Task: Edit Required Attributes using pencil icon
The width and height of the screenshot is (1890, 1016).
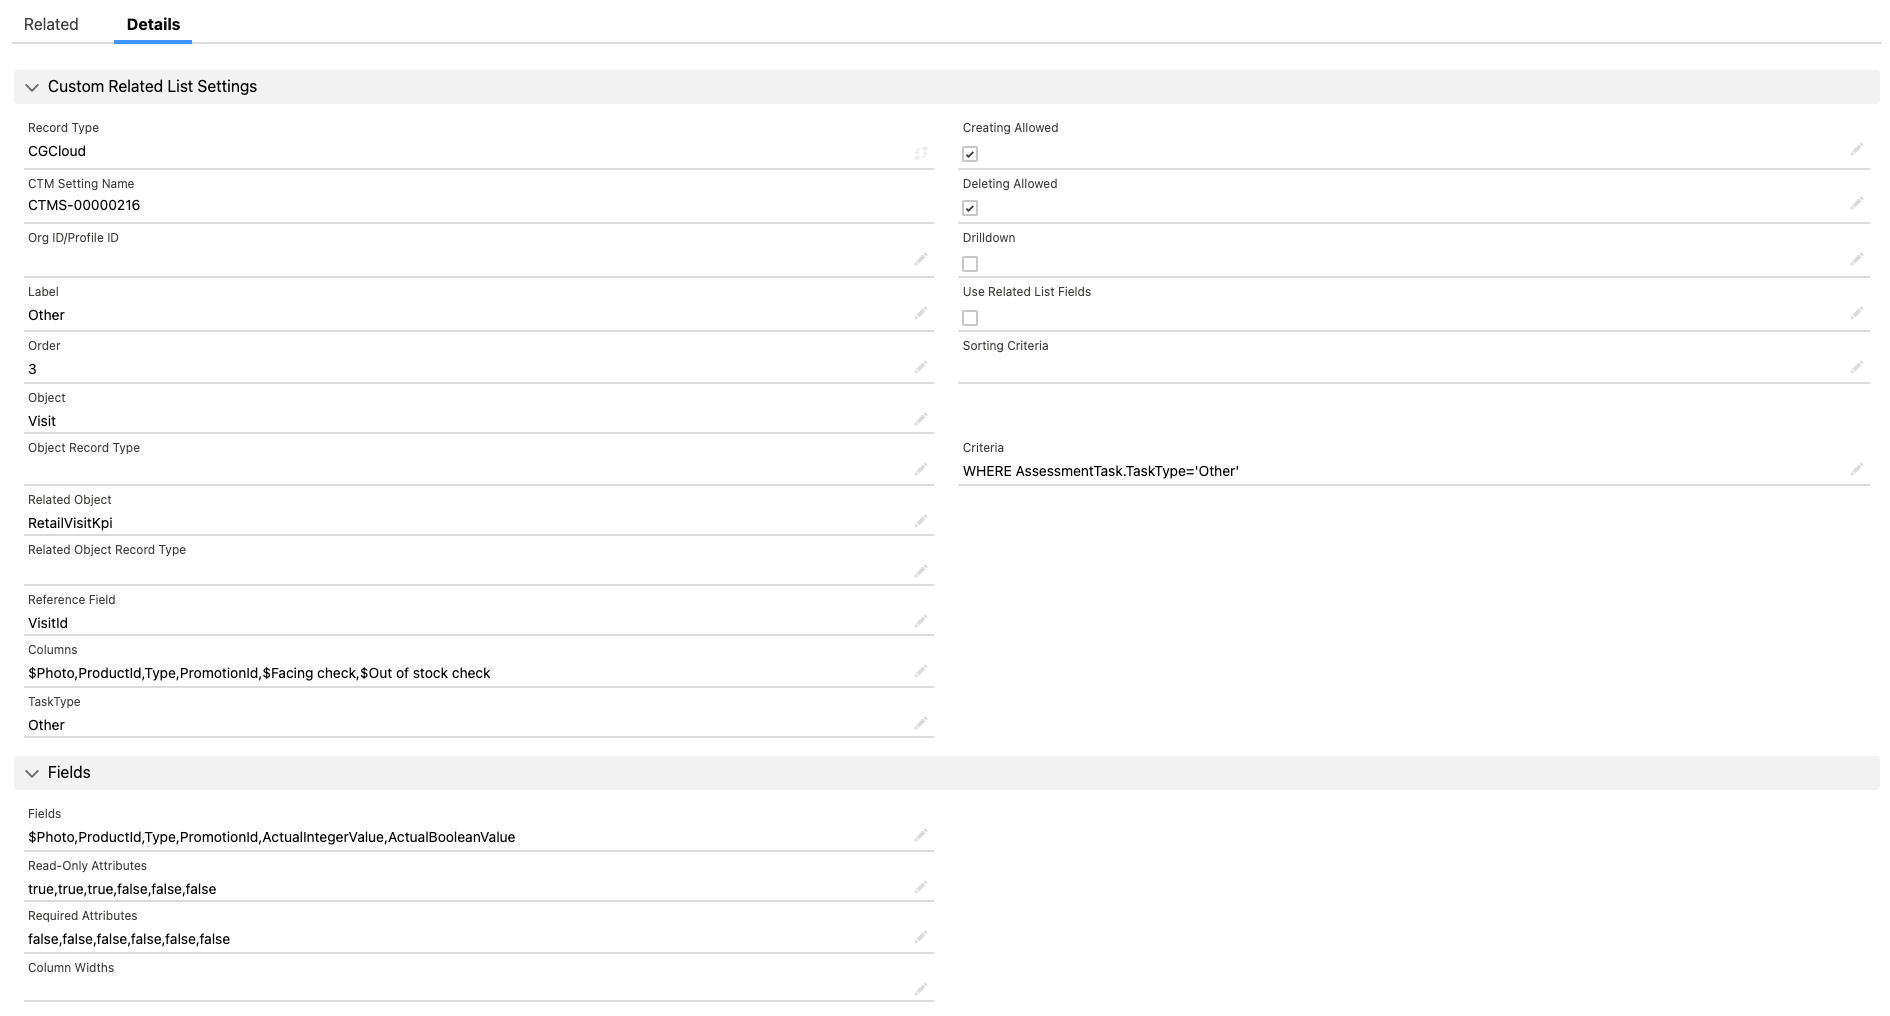Action: coord(921,937)
